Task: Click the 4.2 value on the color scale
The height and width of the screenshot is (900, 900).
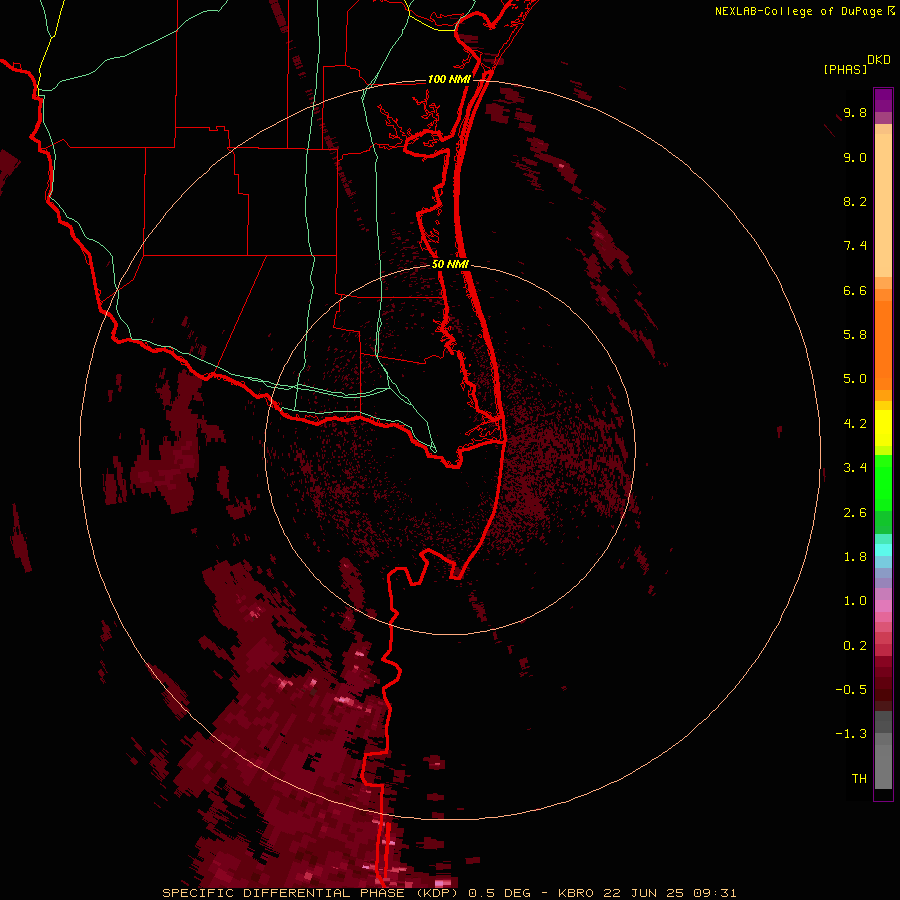Action: pyautogui.click(x=855, y=424)
